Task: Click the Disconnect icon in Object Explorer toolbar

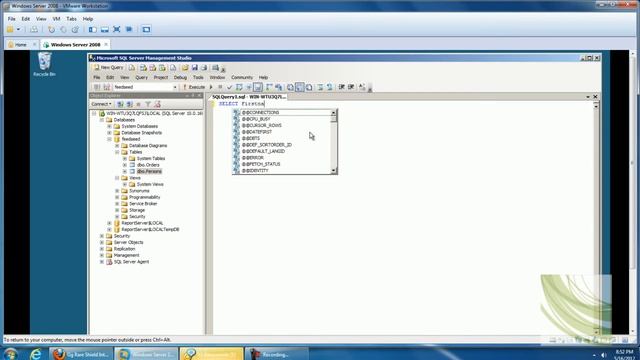Action: [x=129, y=104]
